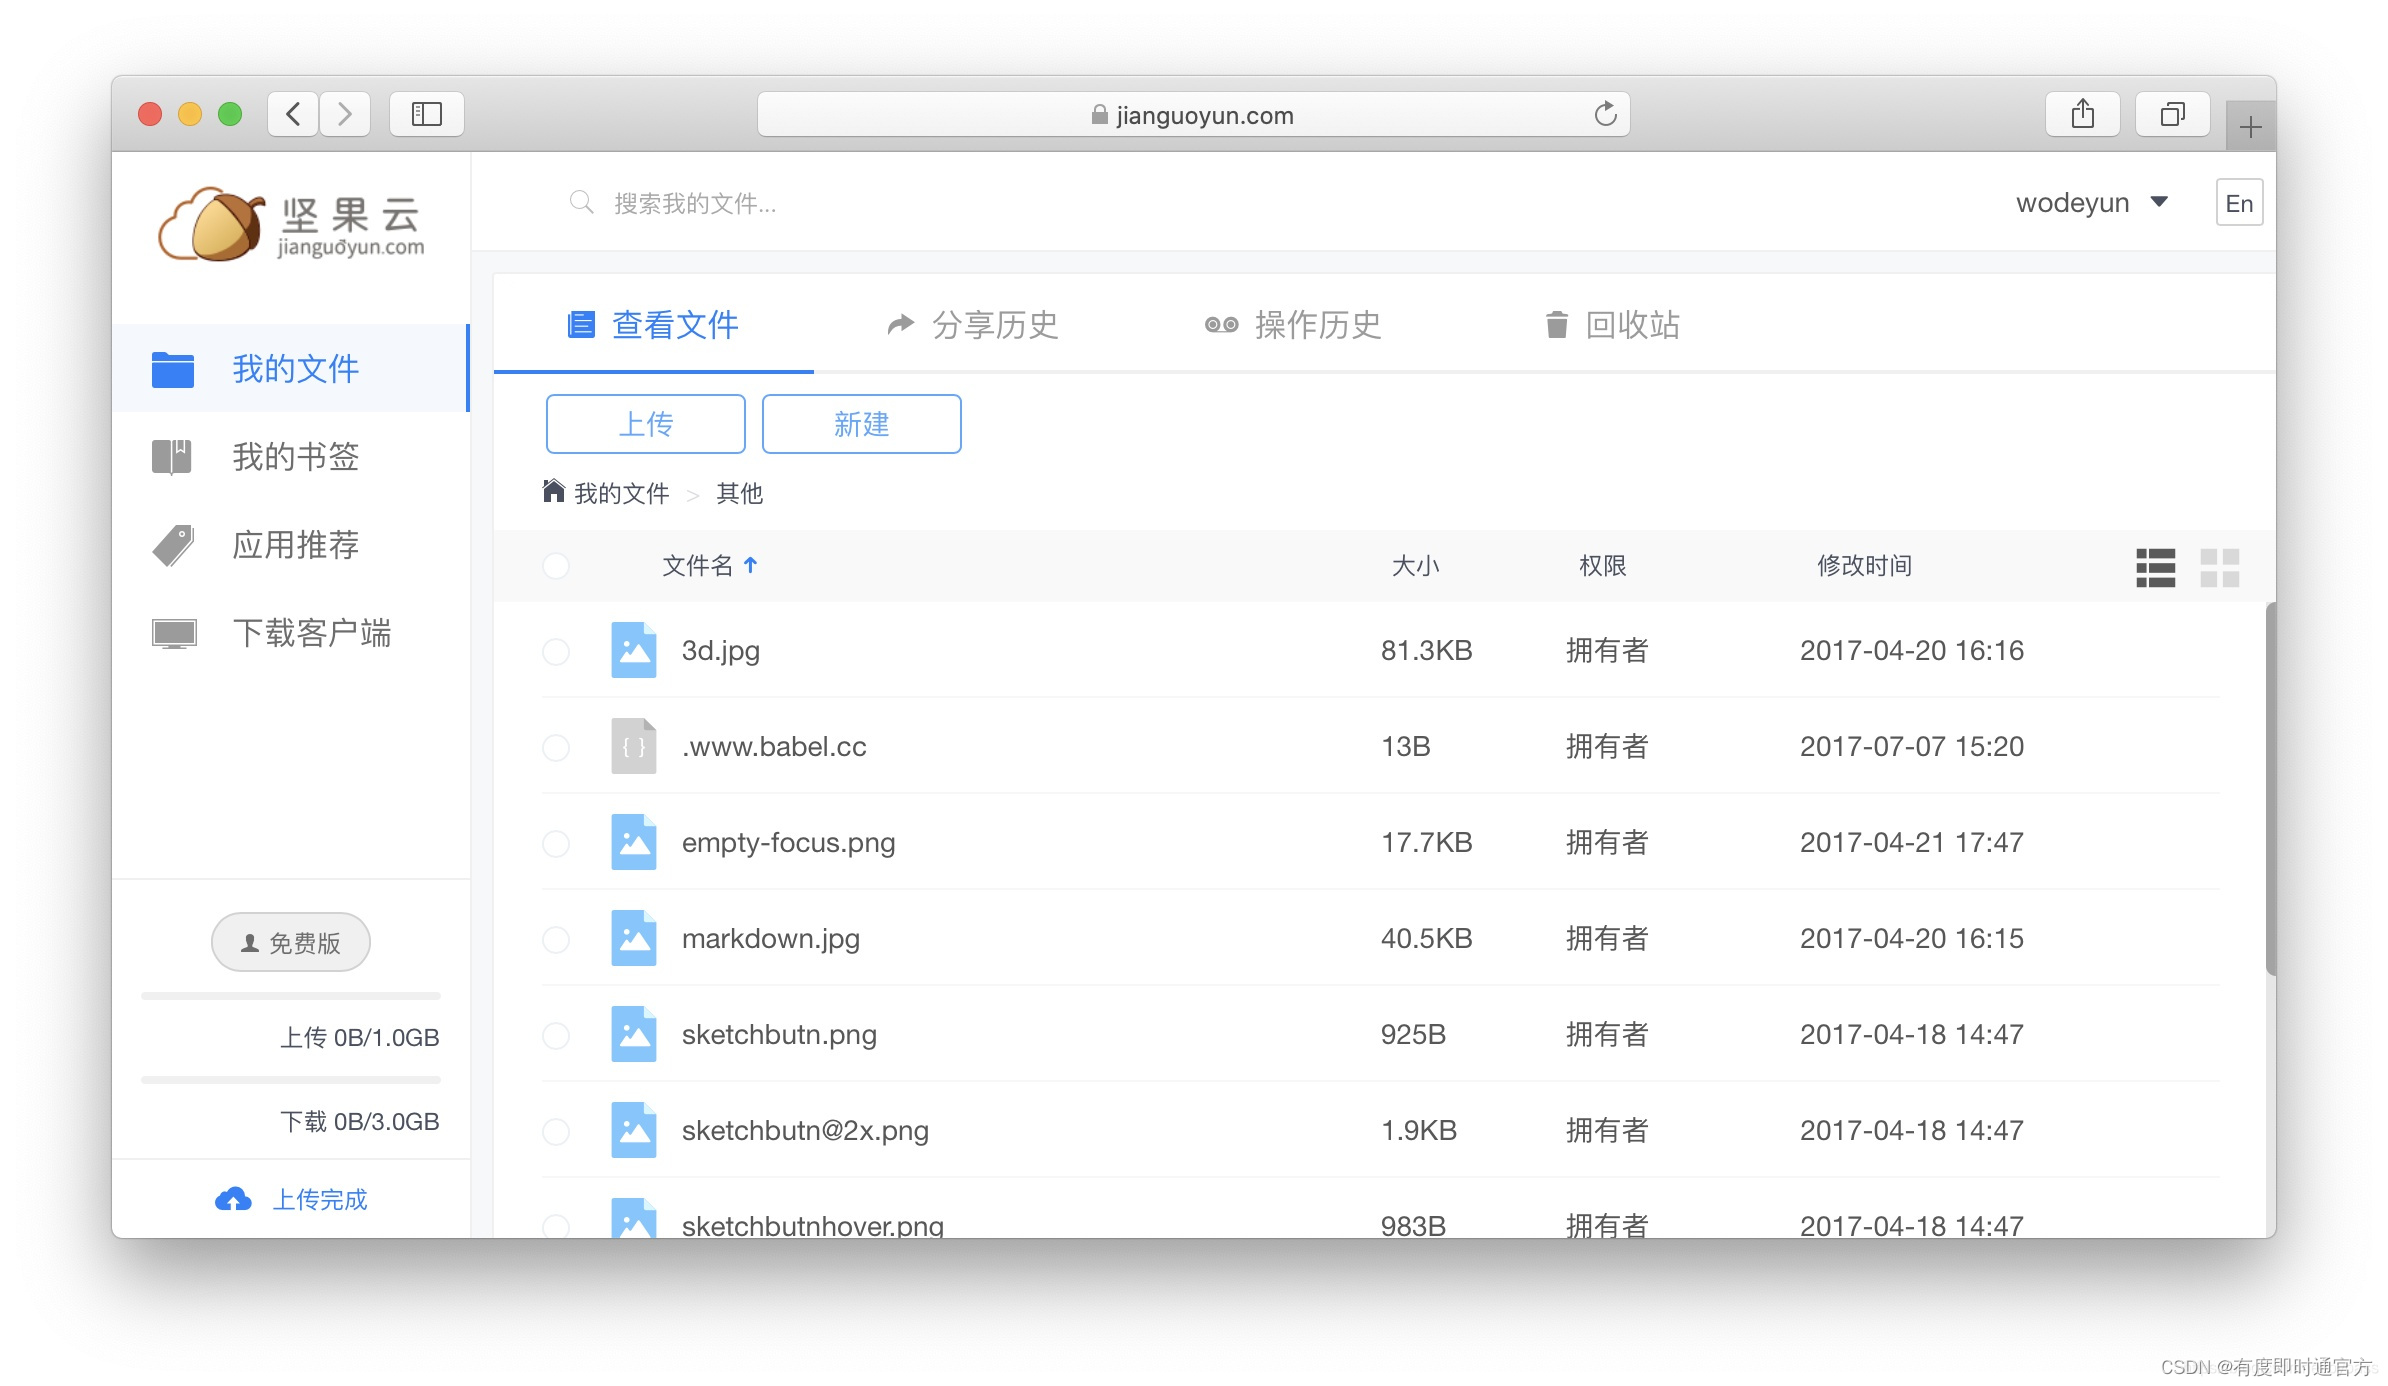Image resolution: width=2388 pixels, height=1386 pixels.
Task: Click the image icon of 3d.jpg
Action: pyautogui.click(x=633, y=650)
